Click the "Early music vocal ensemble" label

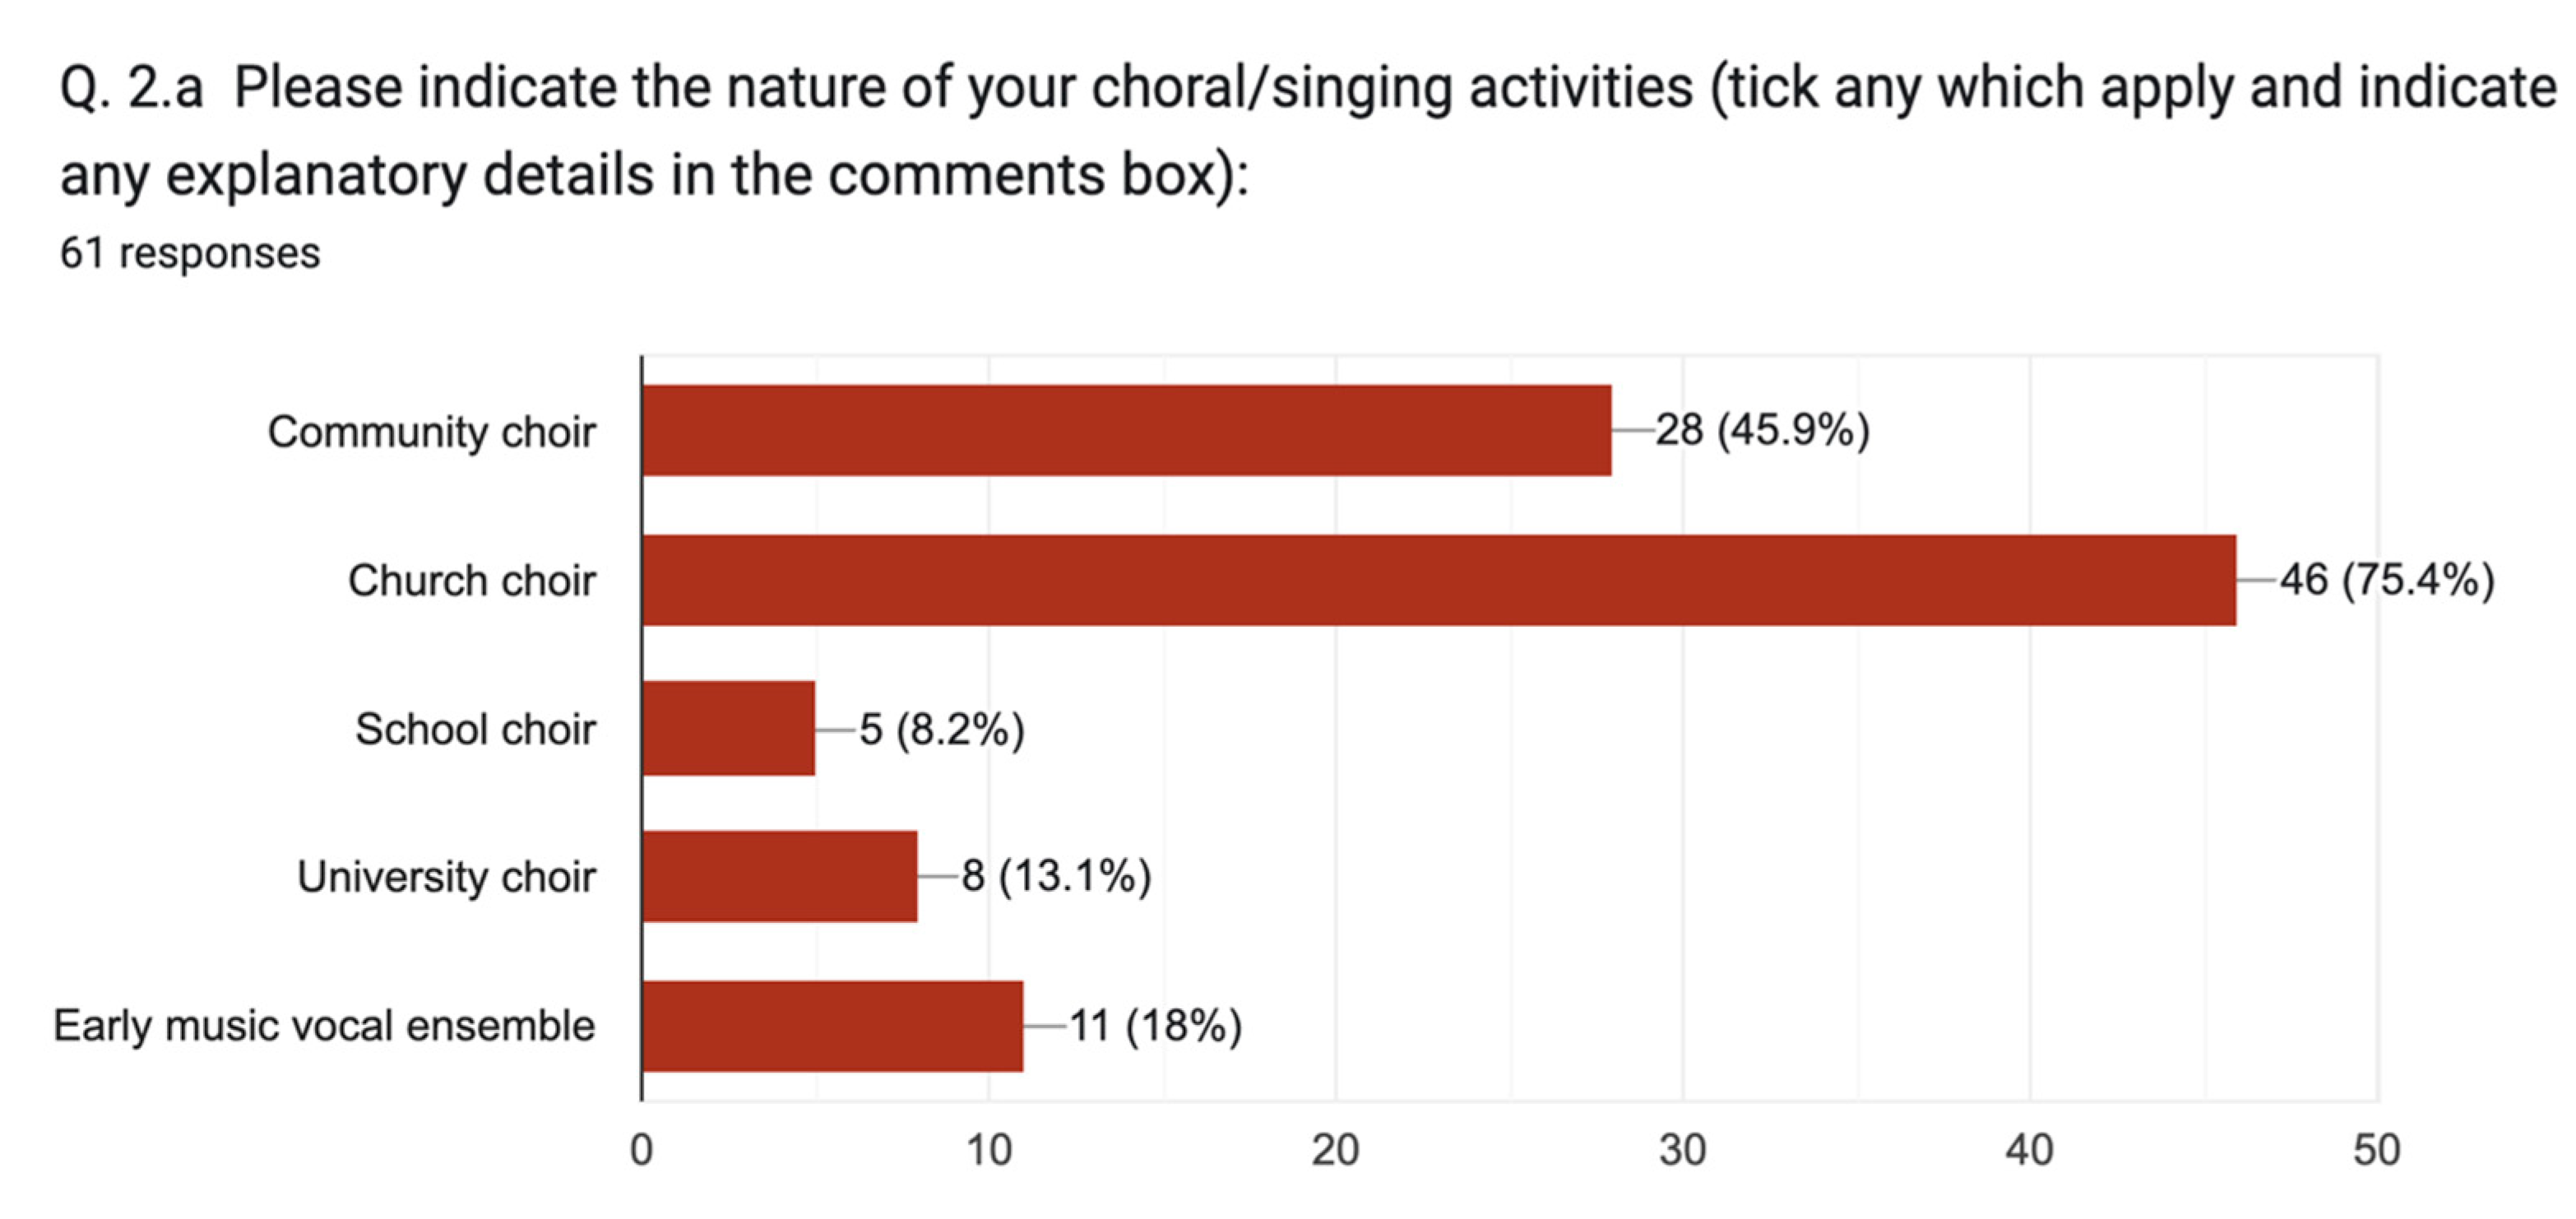(324, 1026)
